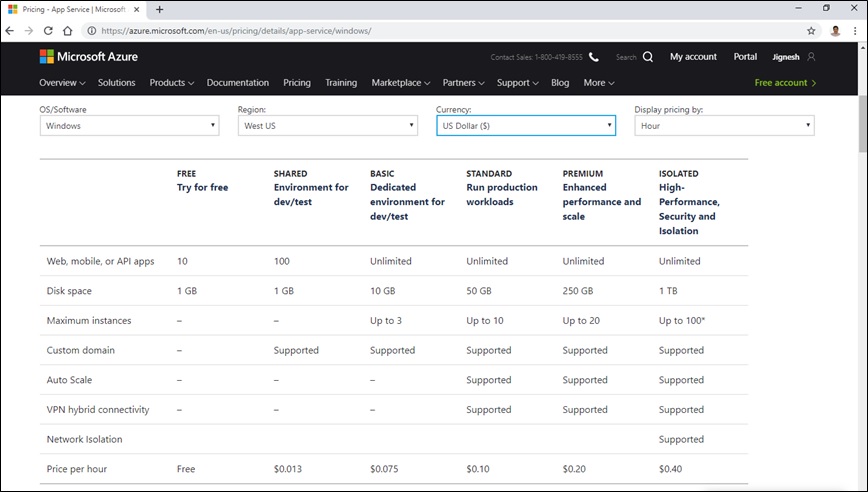Open the Currency dropdown
Viewport: 868px width, 492px height.
coord(526,126)
